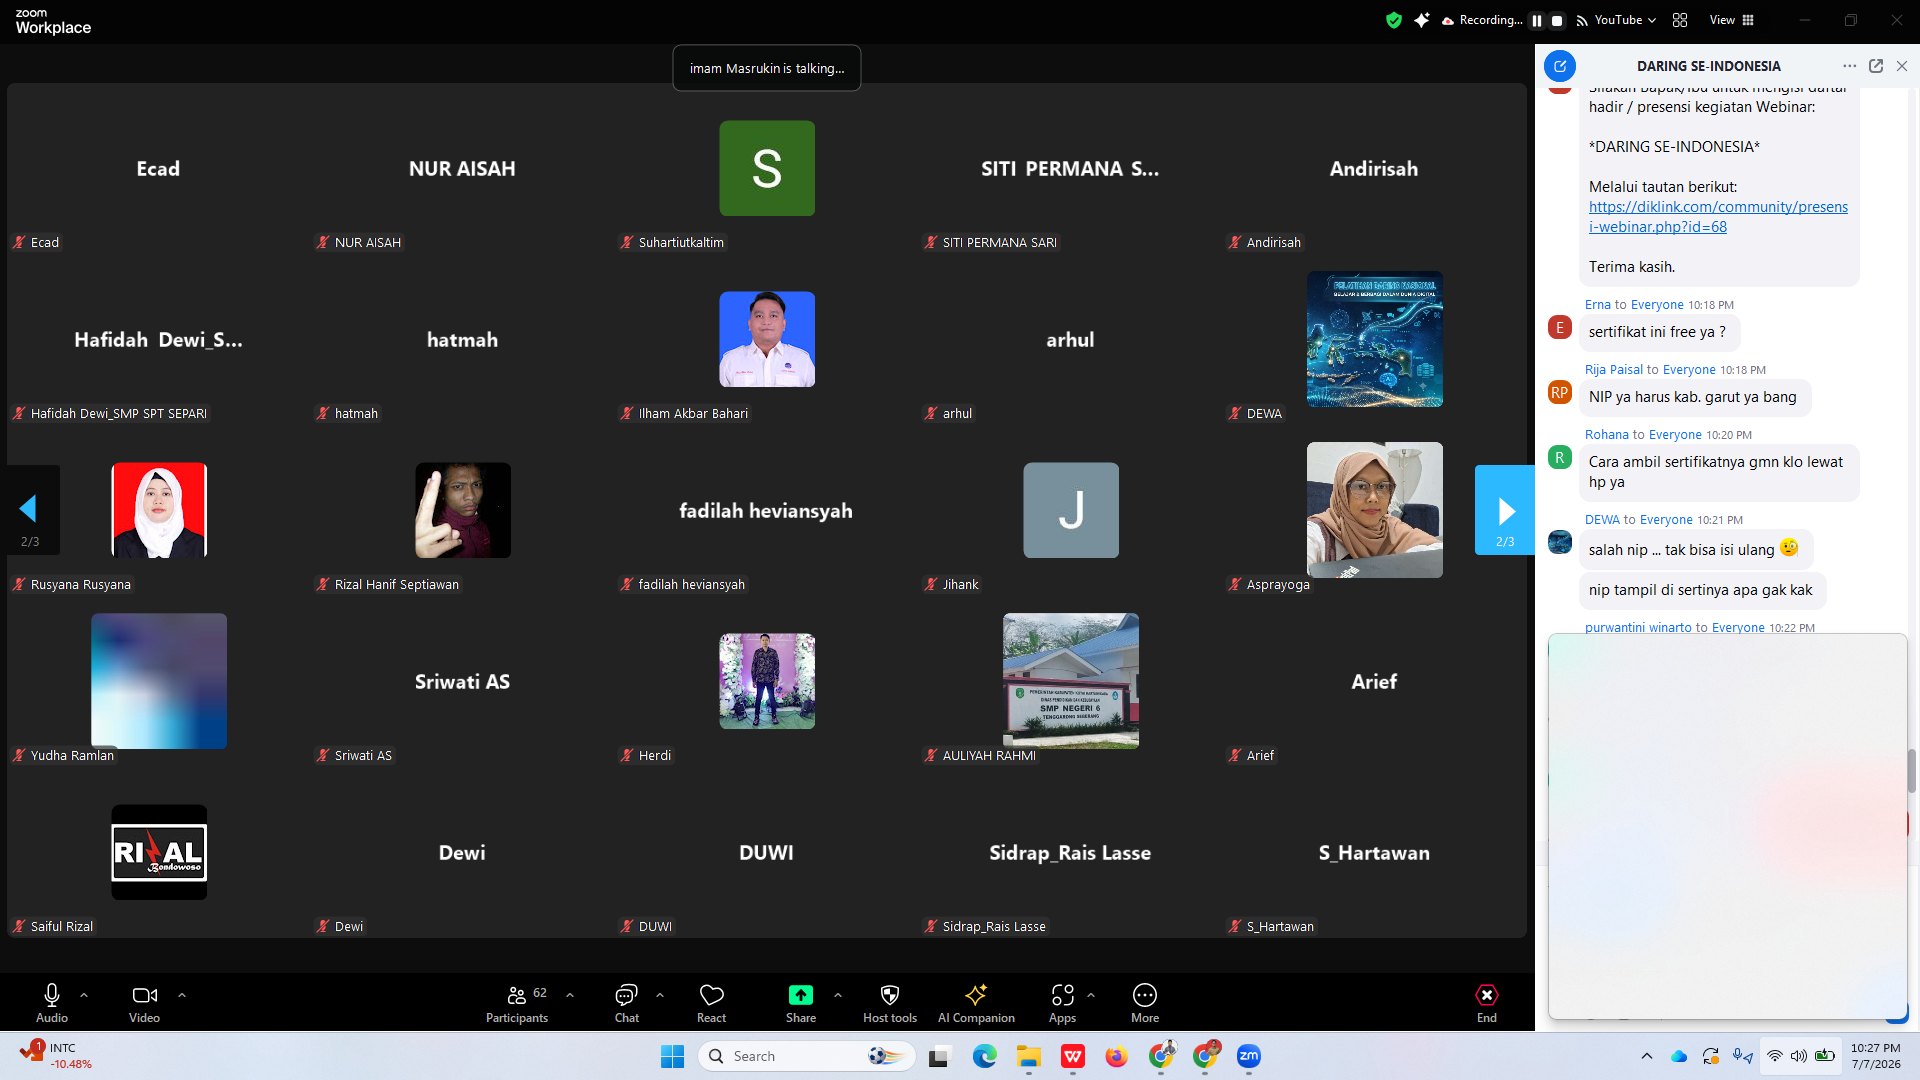Open chat panel three-dot options menu

click(1849, 66)
